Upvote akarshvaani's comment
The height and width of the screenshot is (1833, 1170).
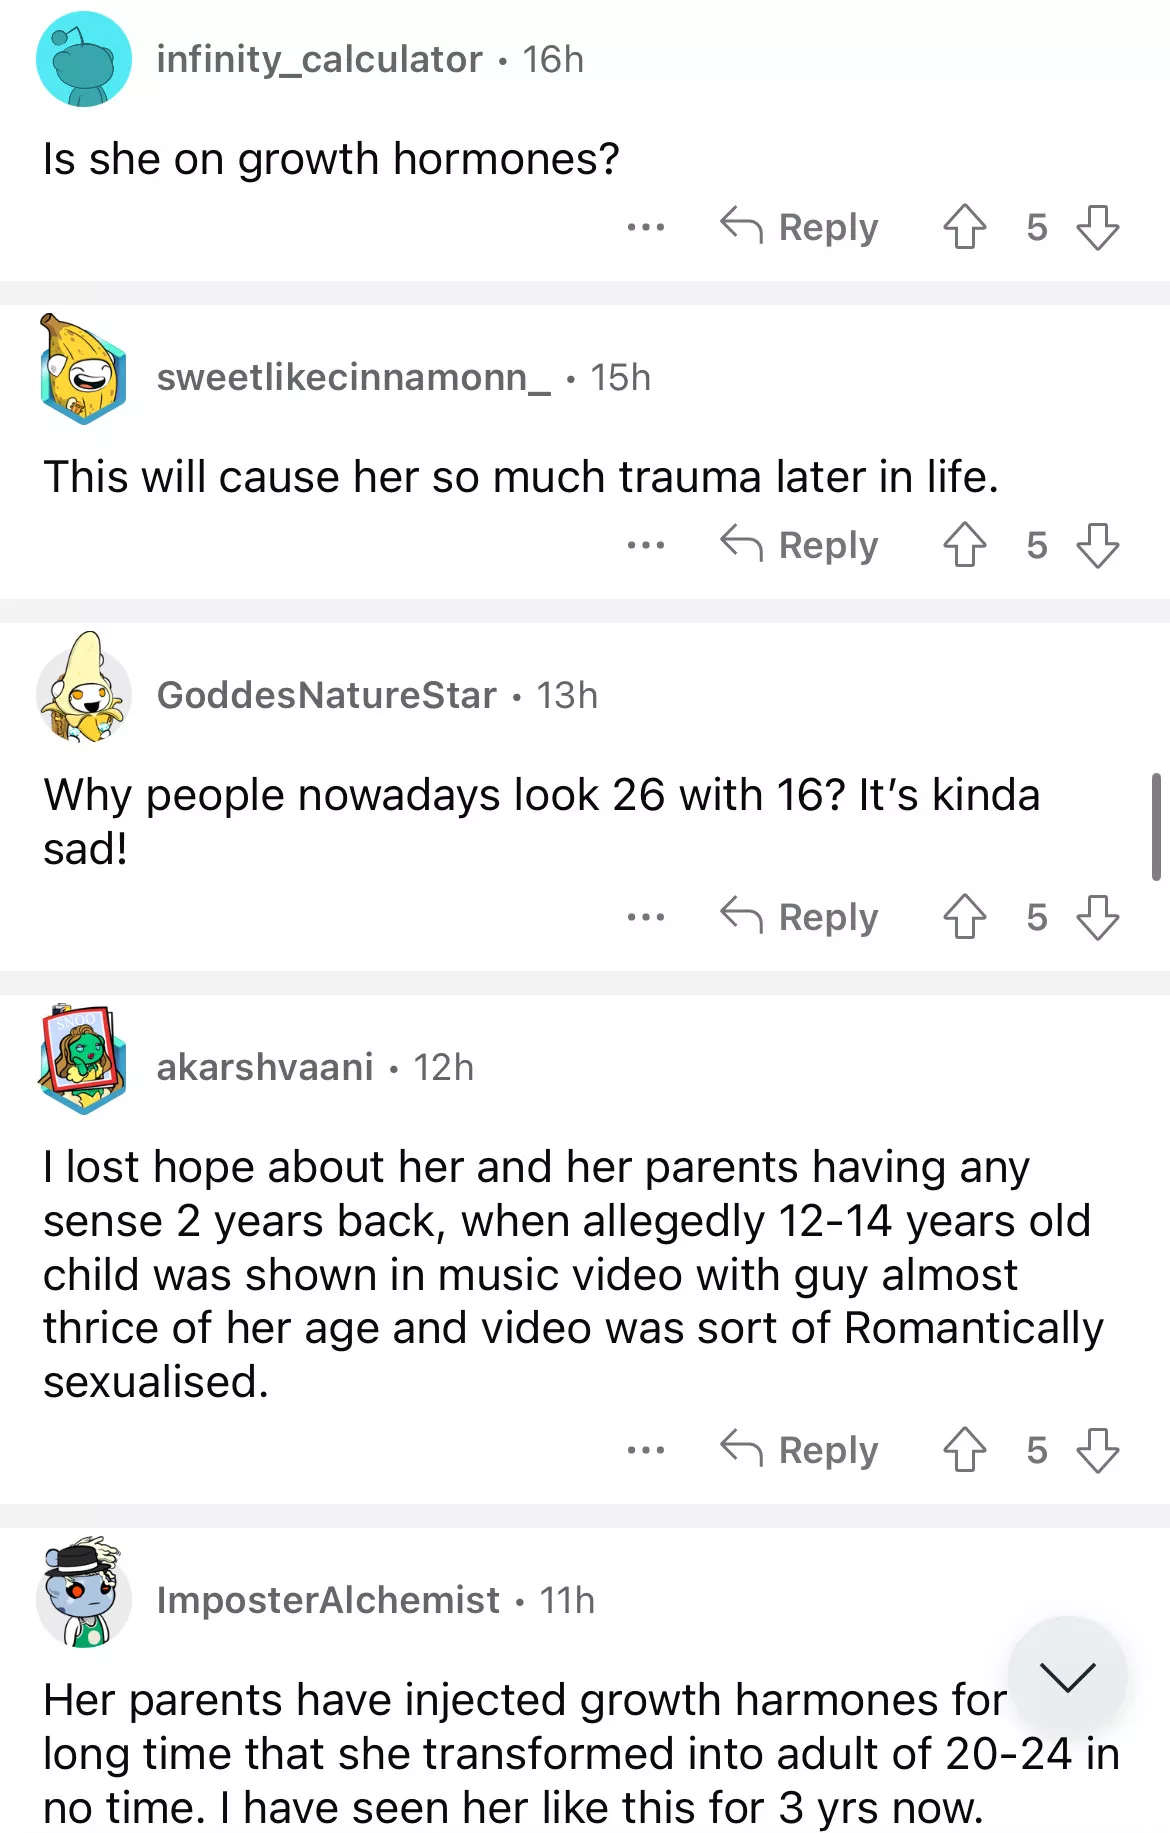(x=964, y=1450)
